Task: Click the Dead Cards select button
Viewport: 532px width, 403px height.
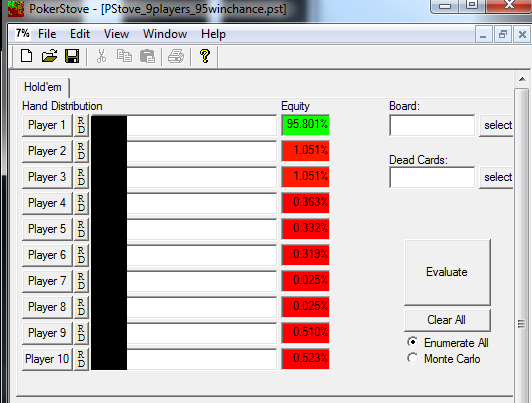Action: [496, 177]
